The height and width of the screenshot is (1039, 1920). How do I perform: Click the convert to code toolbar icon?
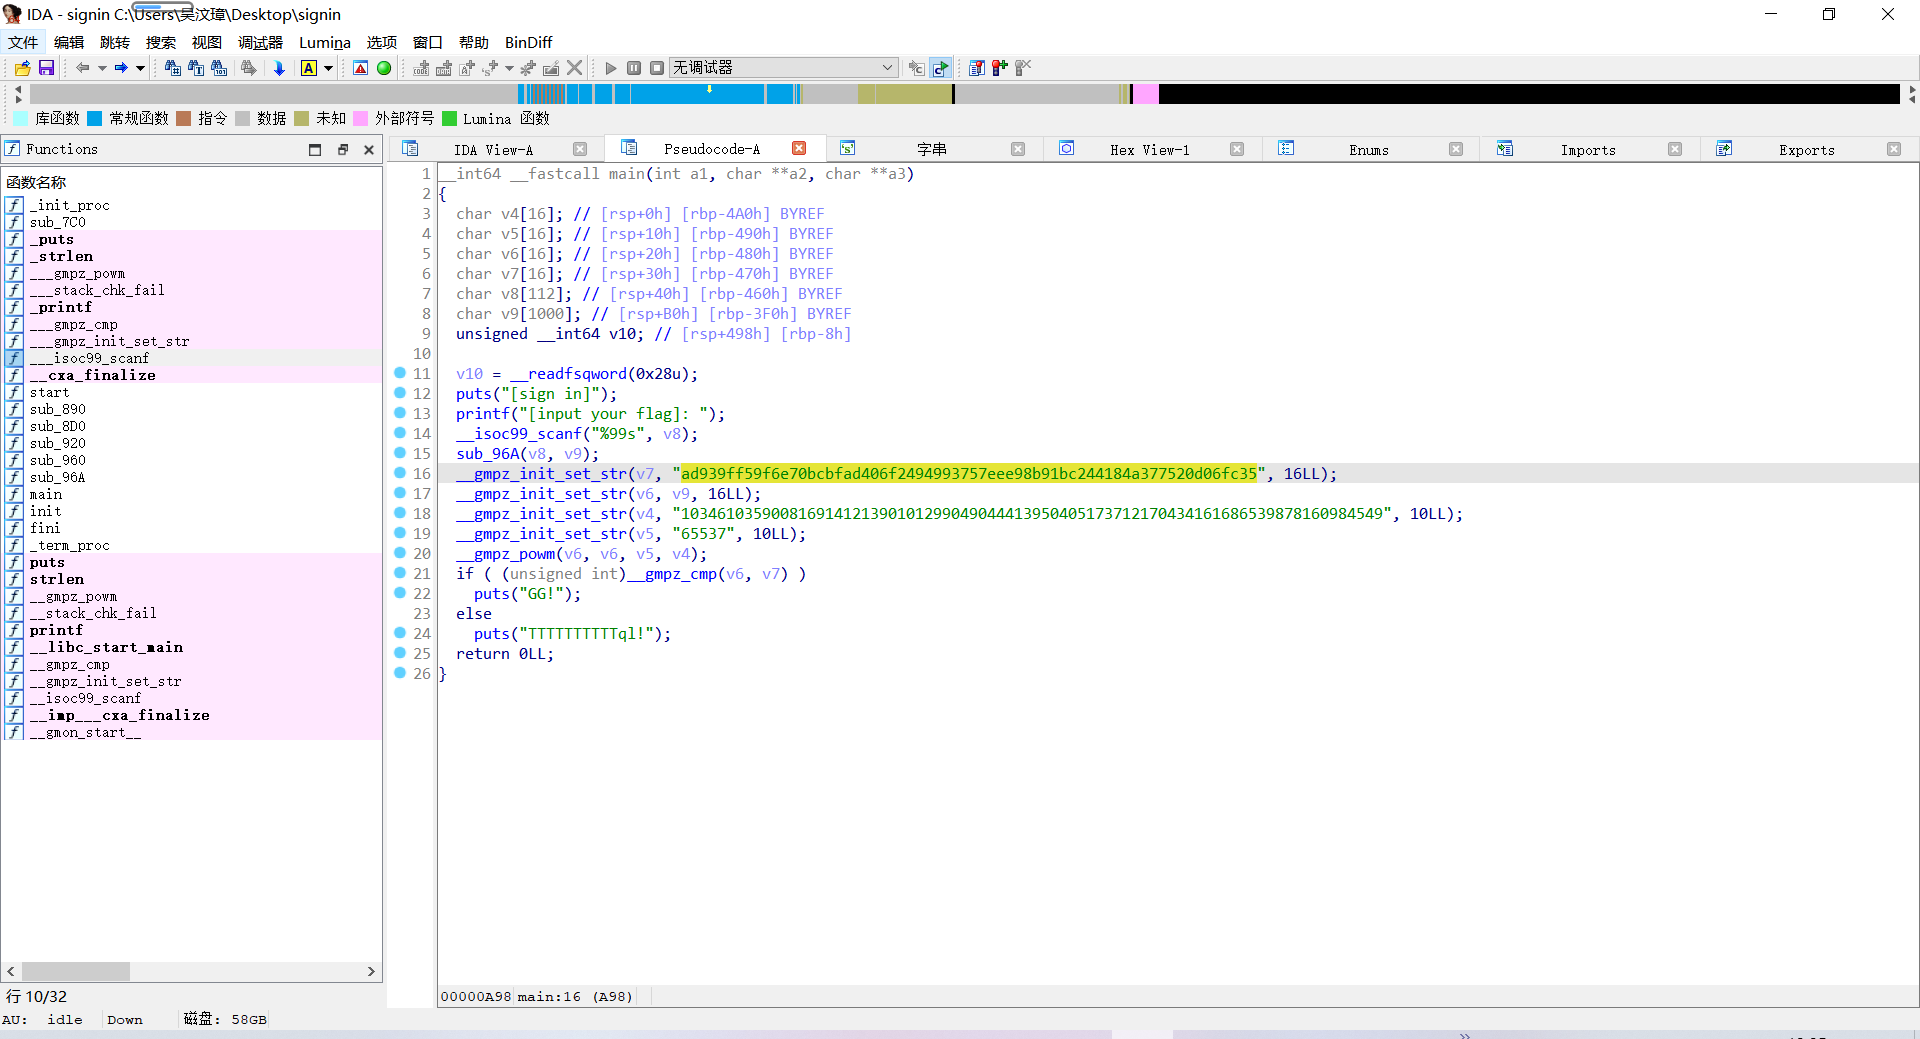point(421,68)
